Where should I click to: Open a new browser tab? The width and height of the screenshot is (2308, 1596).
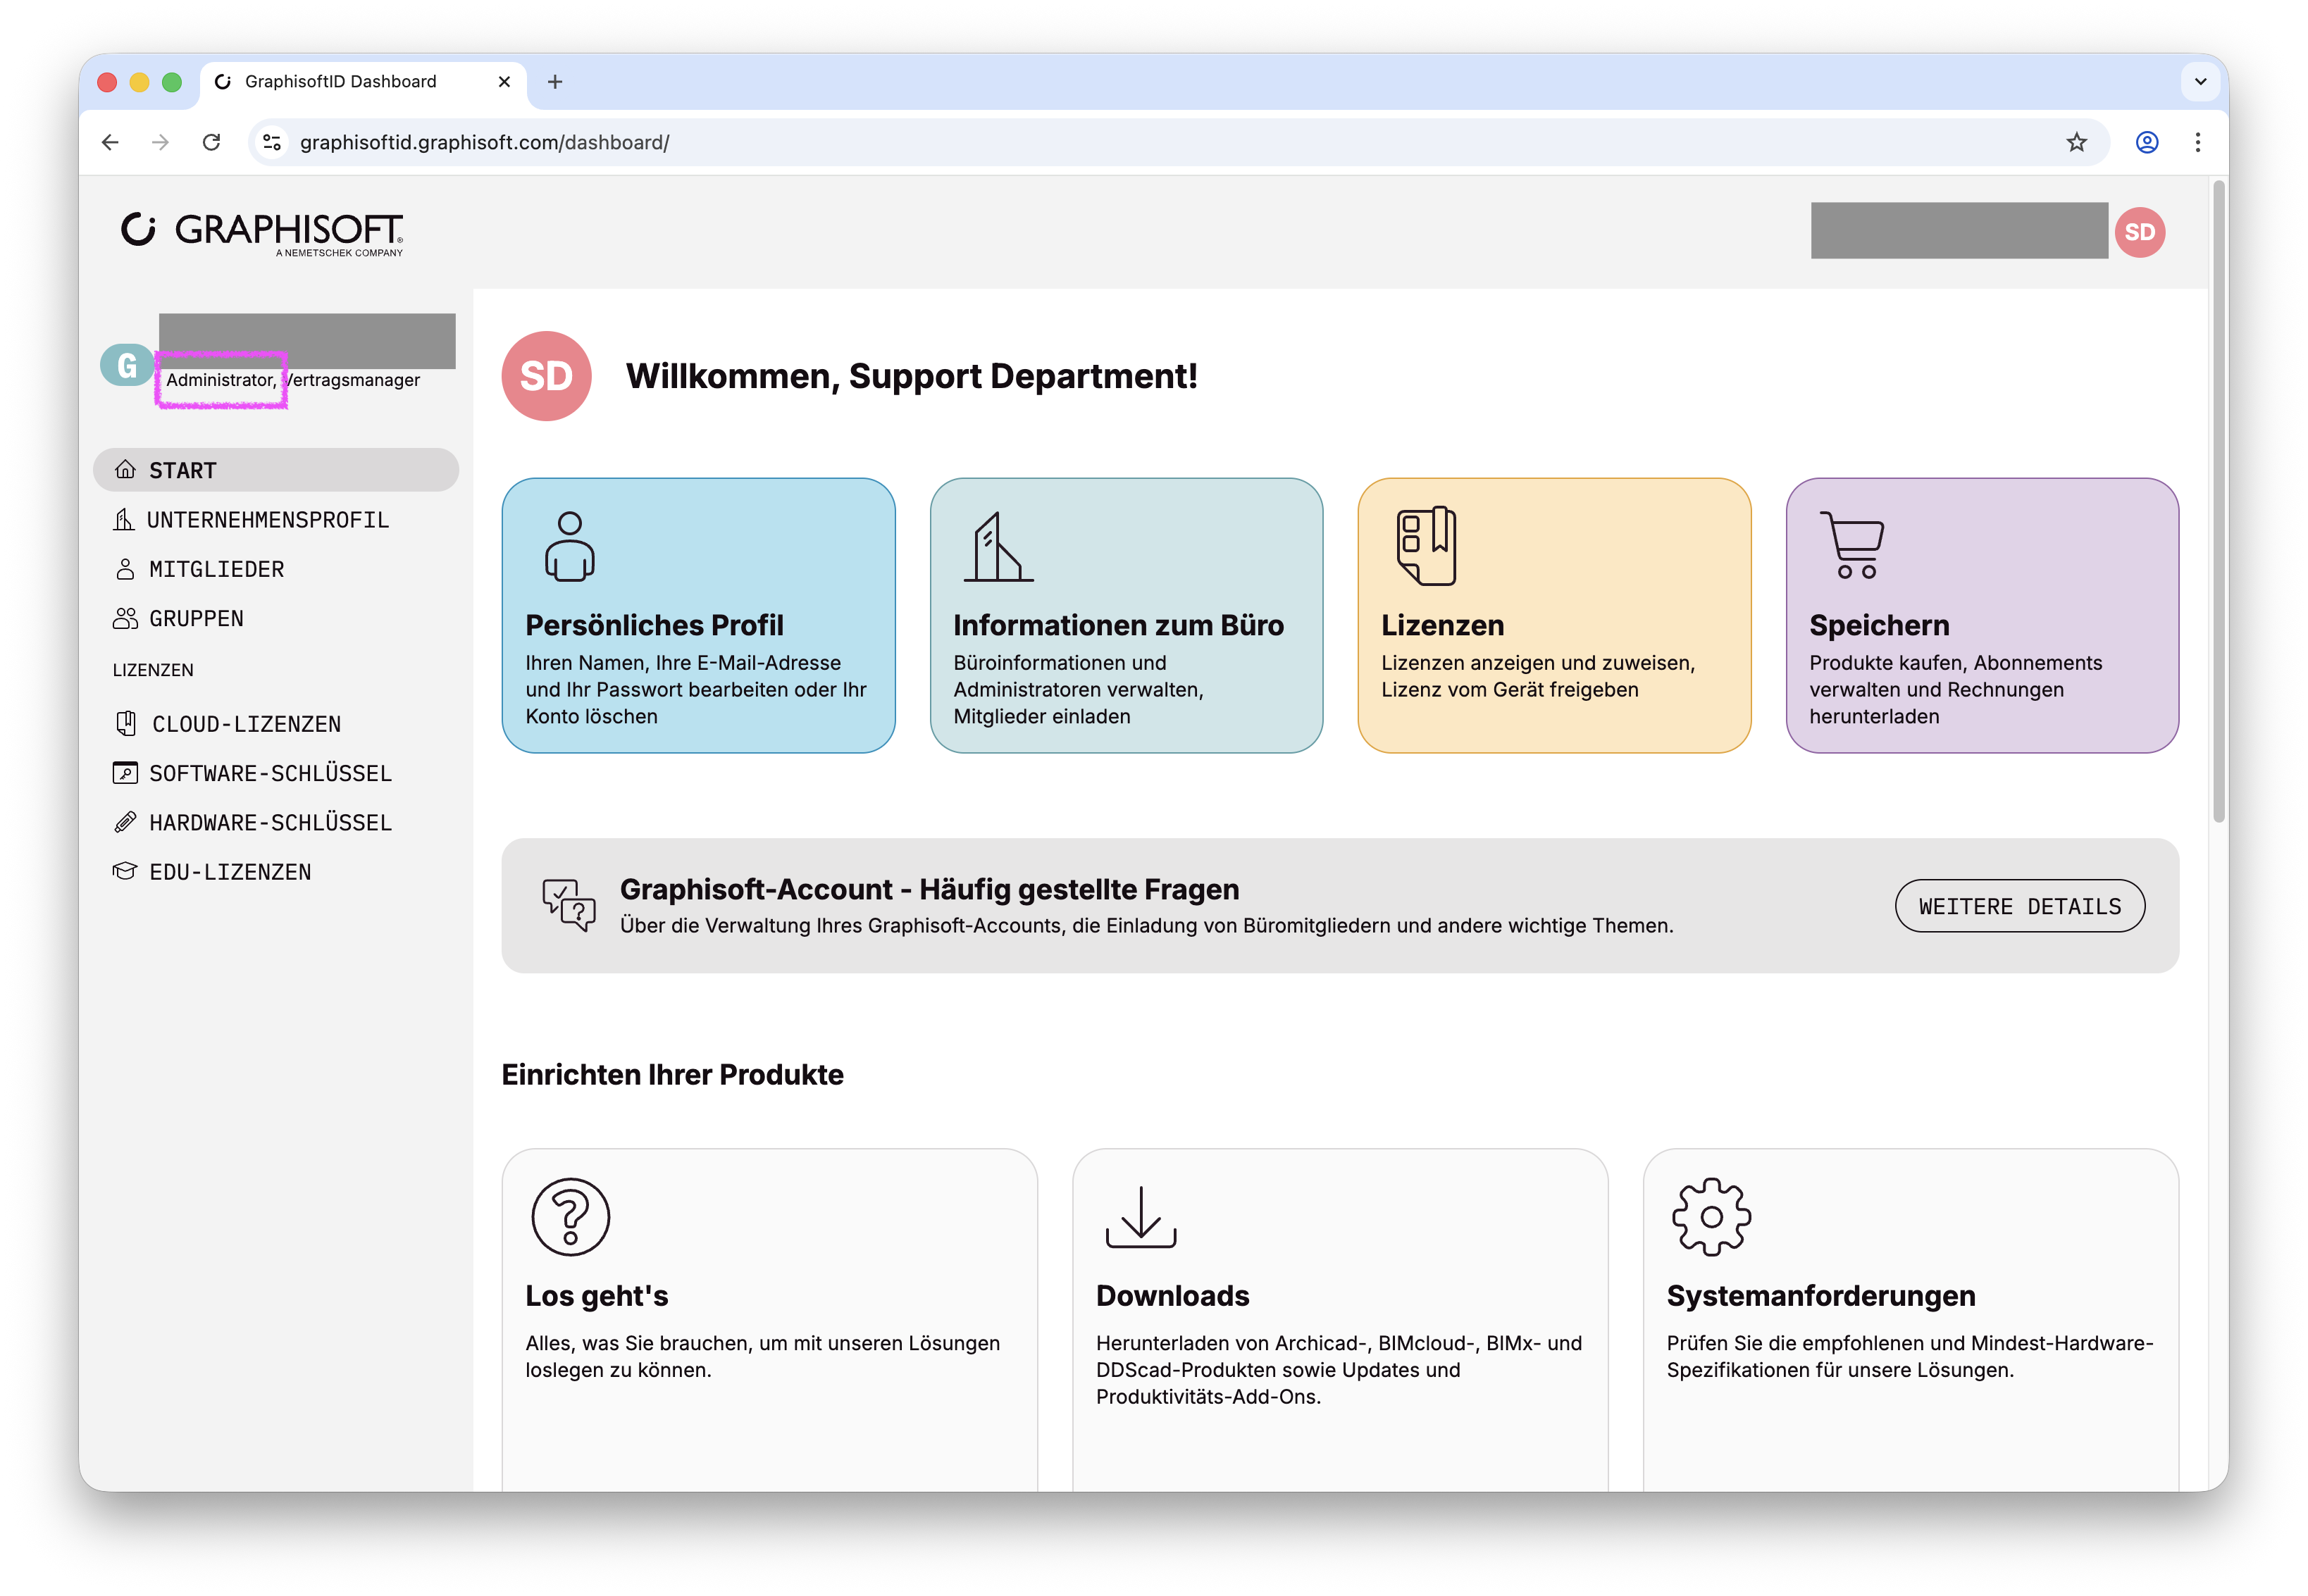click(x=555, y=81)
